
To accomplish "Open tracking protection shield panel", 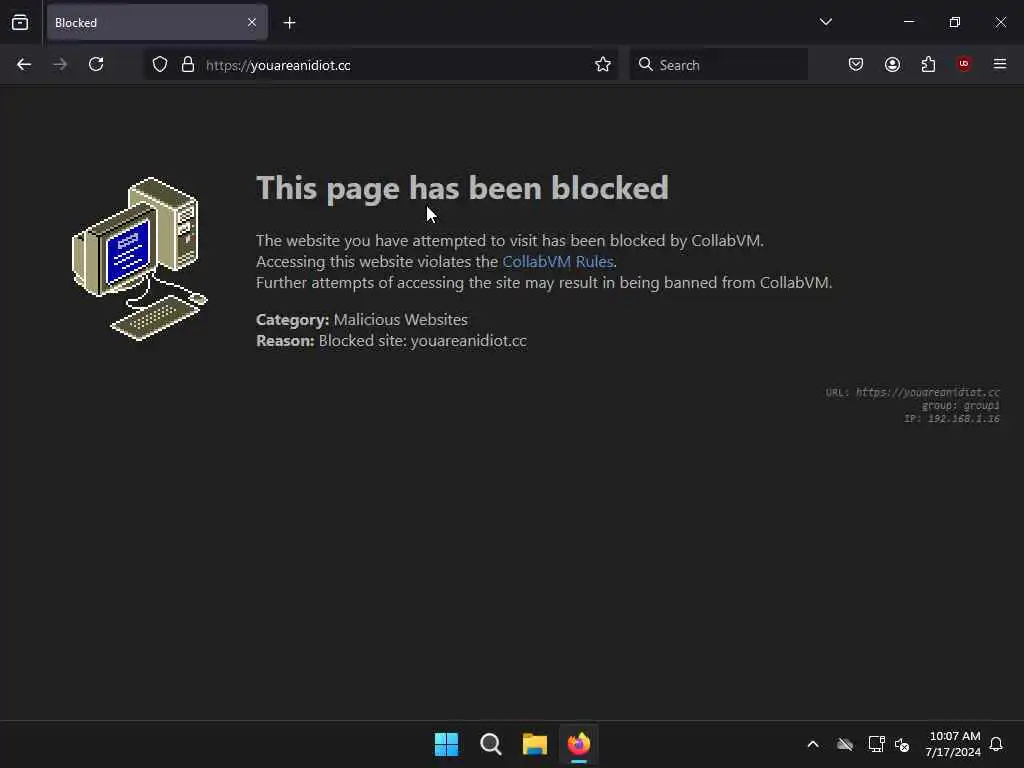I will click(x=160, y=65).
